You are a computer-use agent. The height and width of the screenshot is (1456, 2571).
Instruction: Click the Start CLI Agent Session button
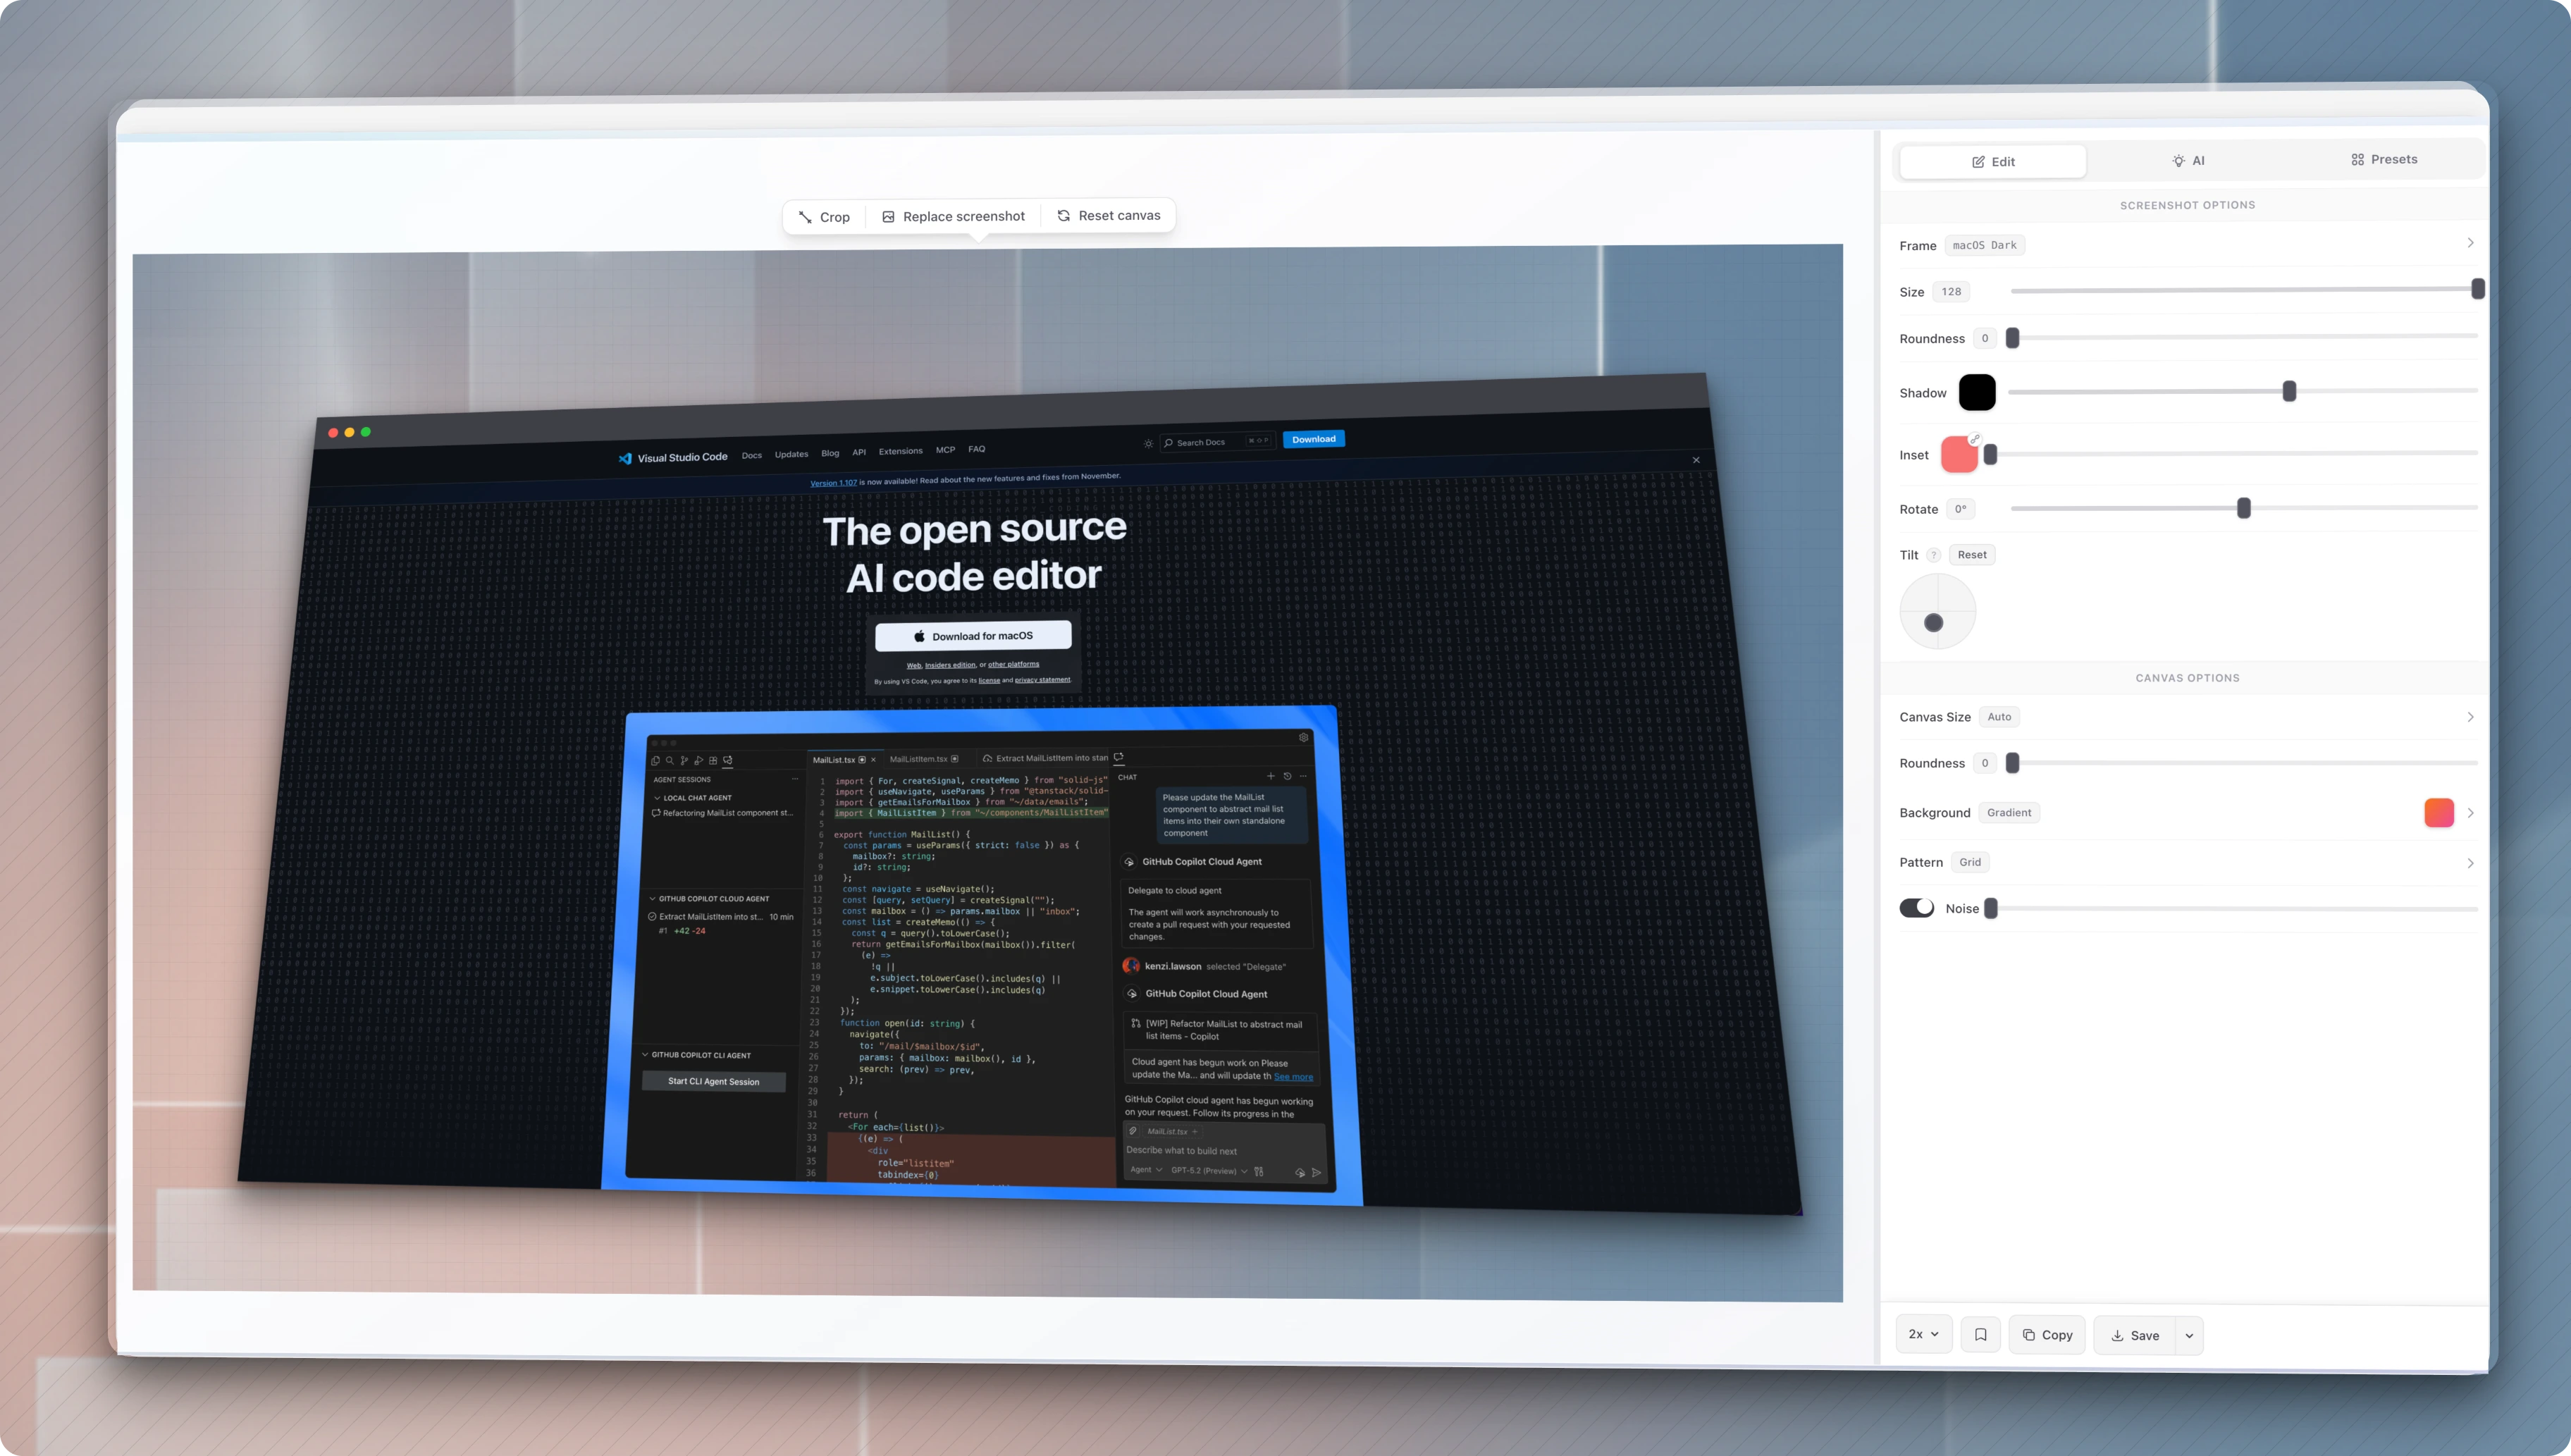714,1081
